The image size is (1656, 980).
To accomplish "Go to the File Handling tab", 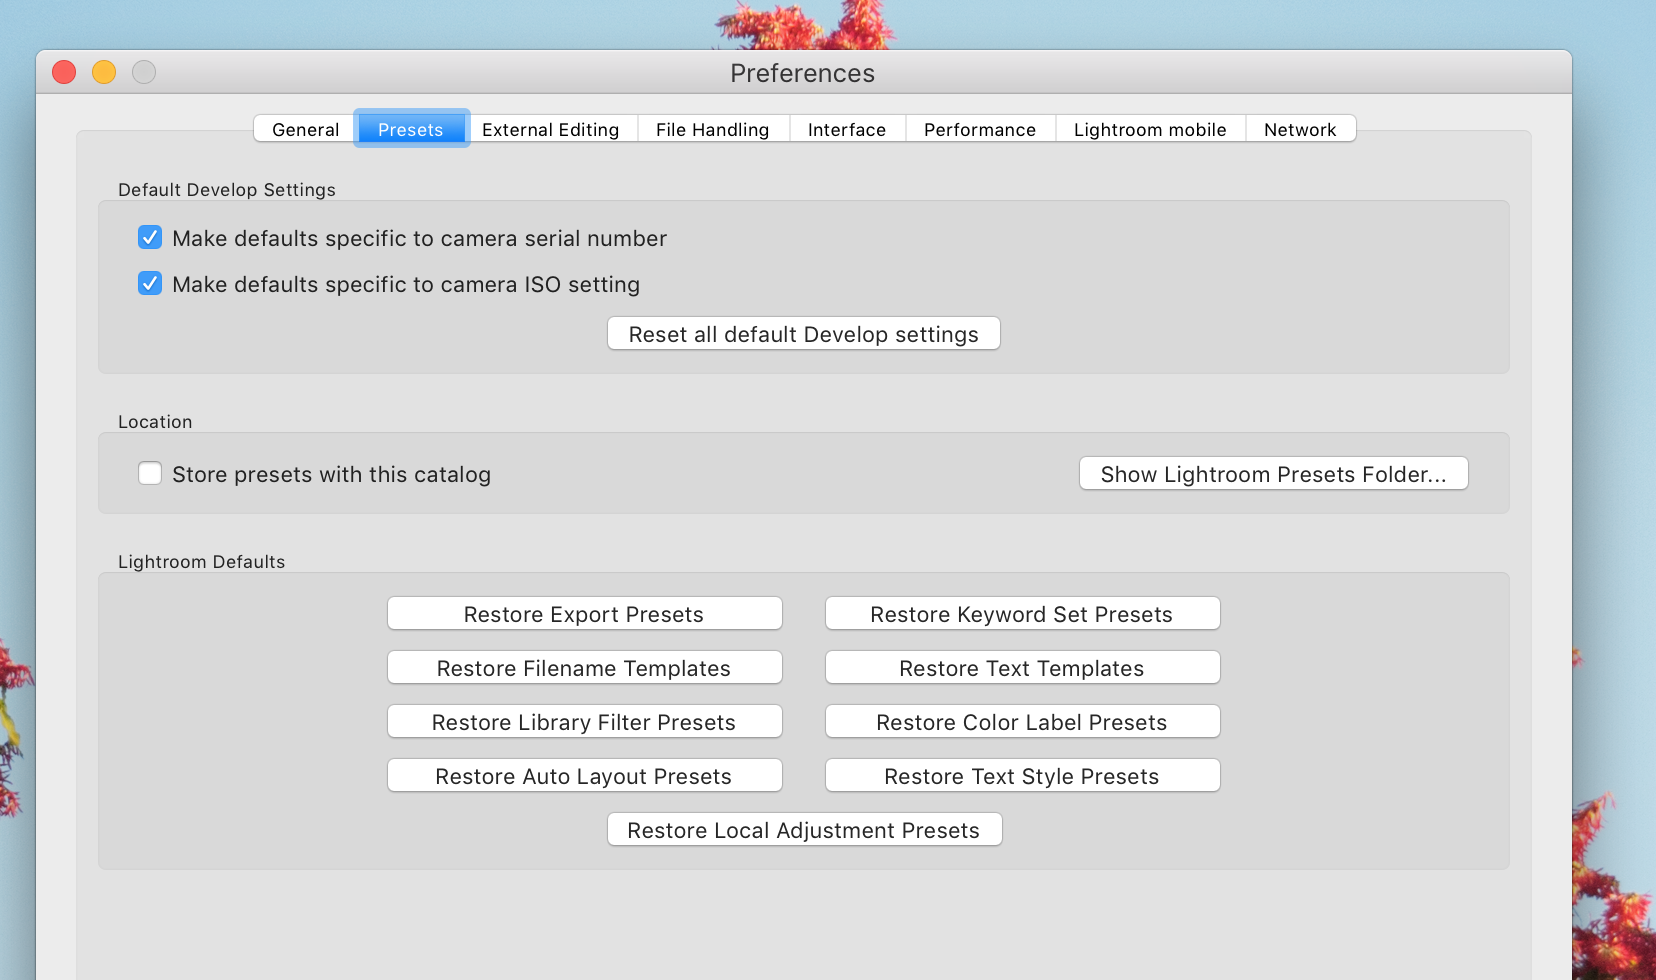I will [713, 129].
